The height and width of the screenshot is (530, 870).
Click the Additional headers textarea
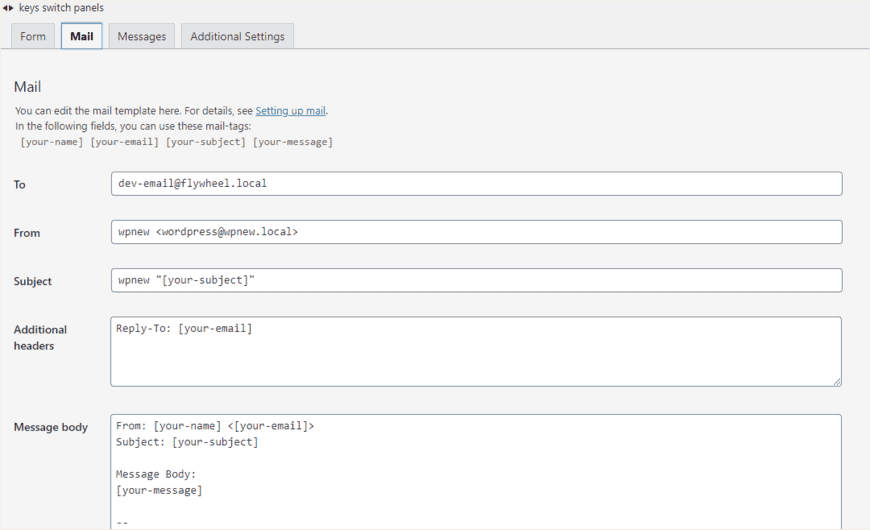click(476, 351)
